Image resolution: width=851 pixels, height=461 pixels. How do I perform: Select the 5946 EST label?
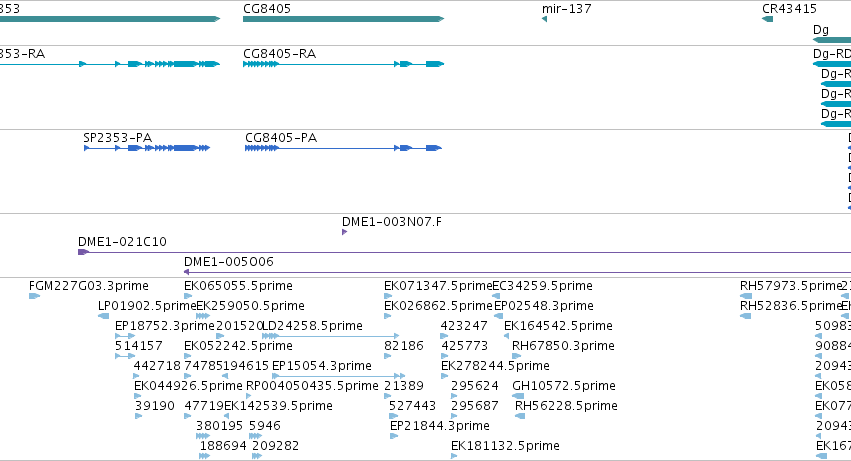pyautogui.click(x=265, y=426)
